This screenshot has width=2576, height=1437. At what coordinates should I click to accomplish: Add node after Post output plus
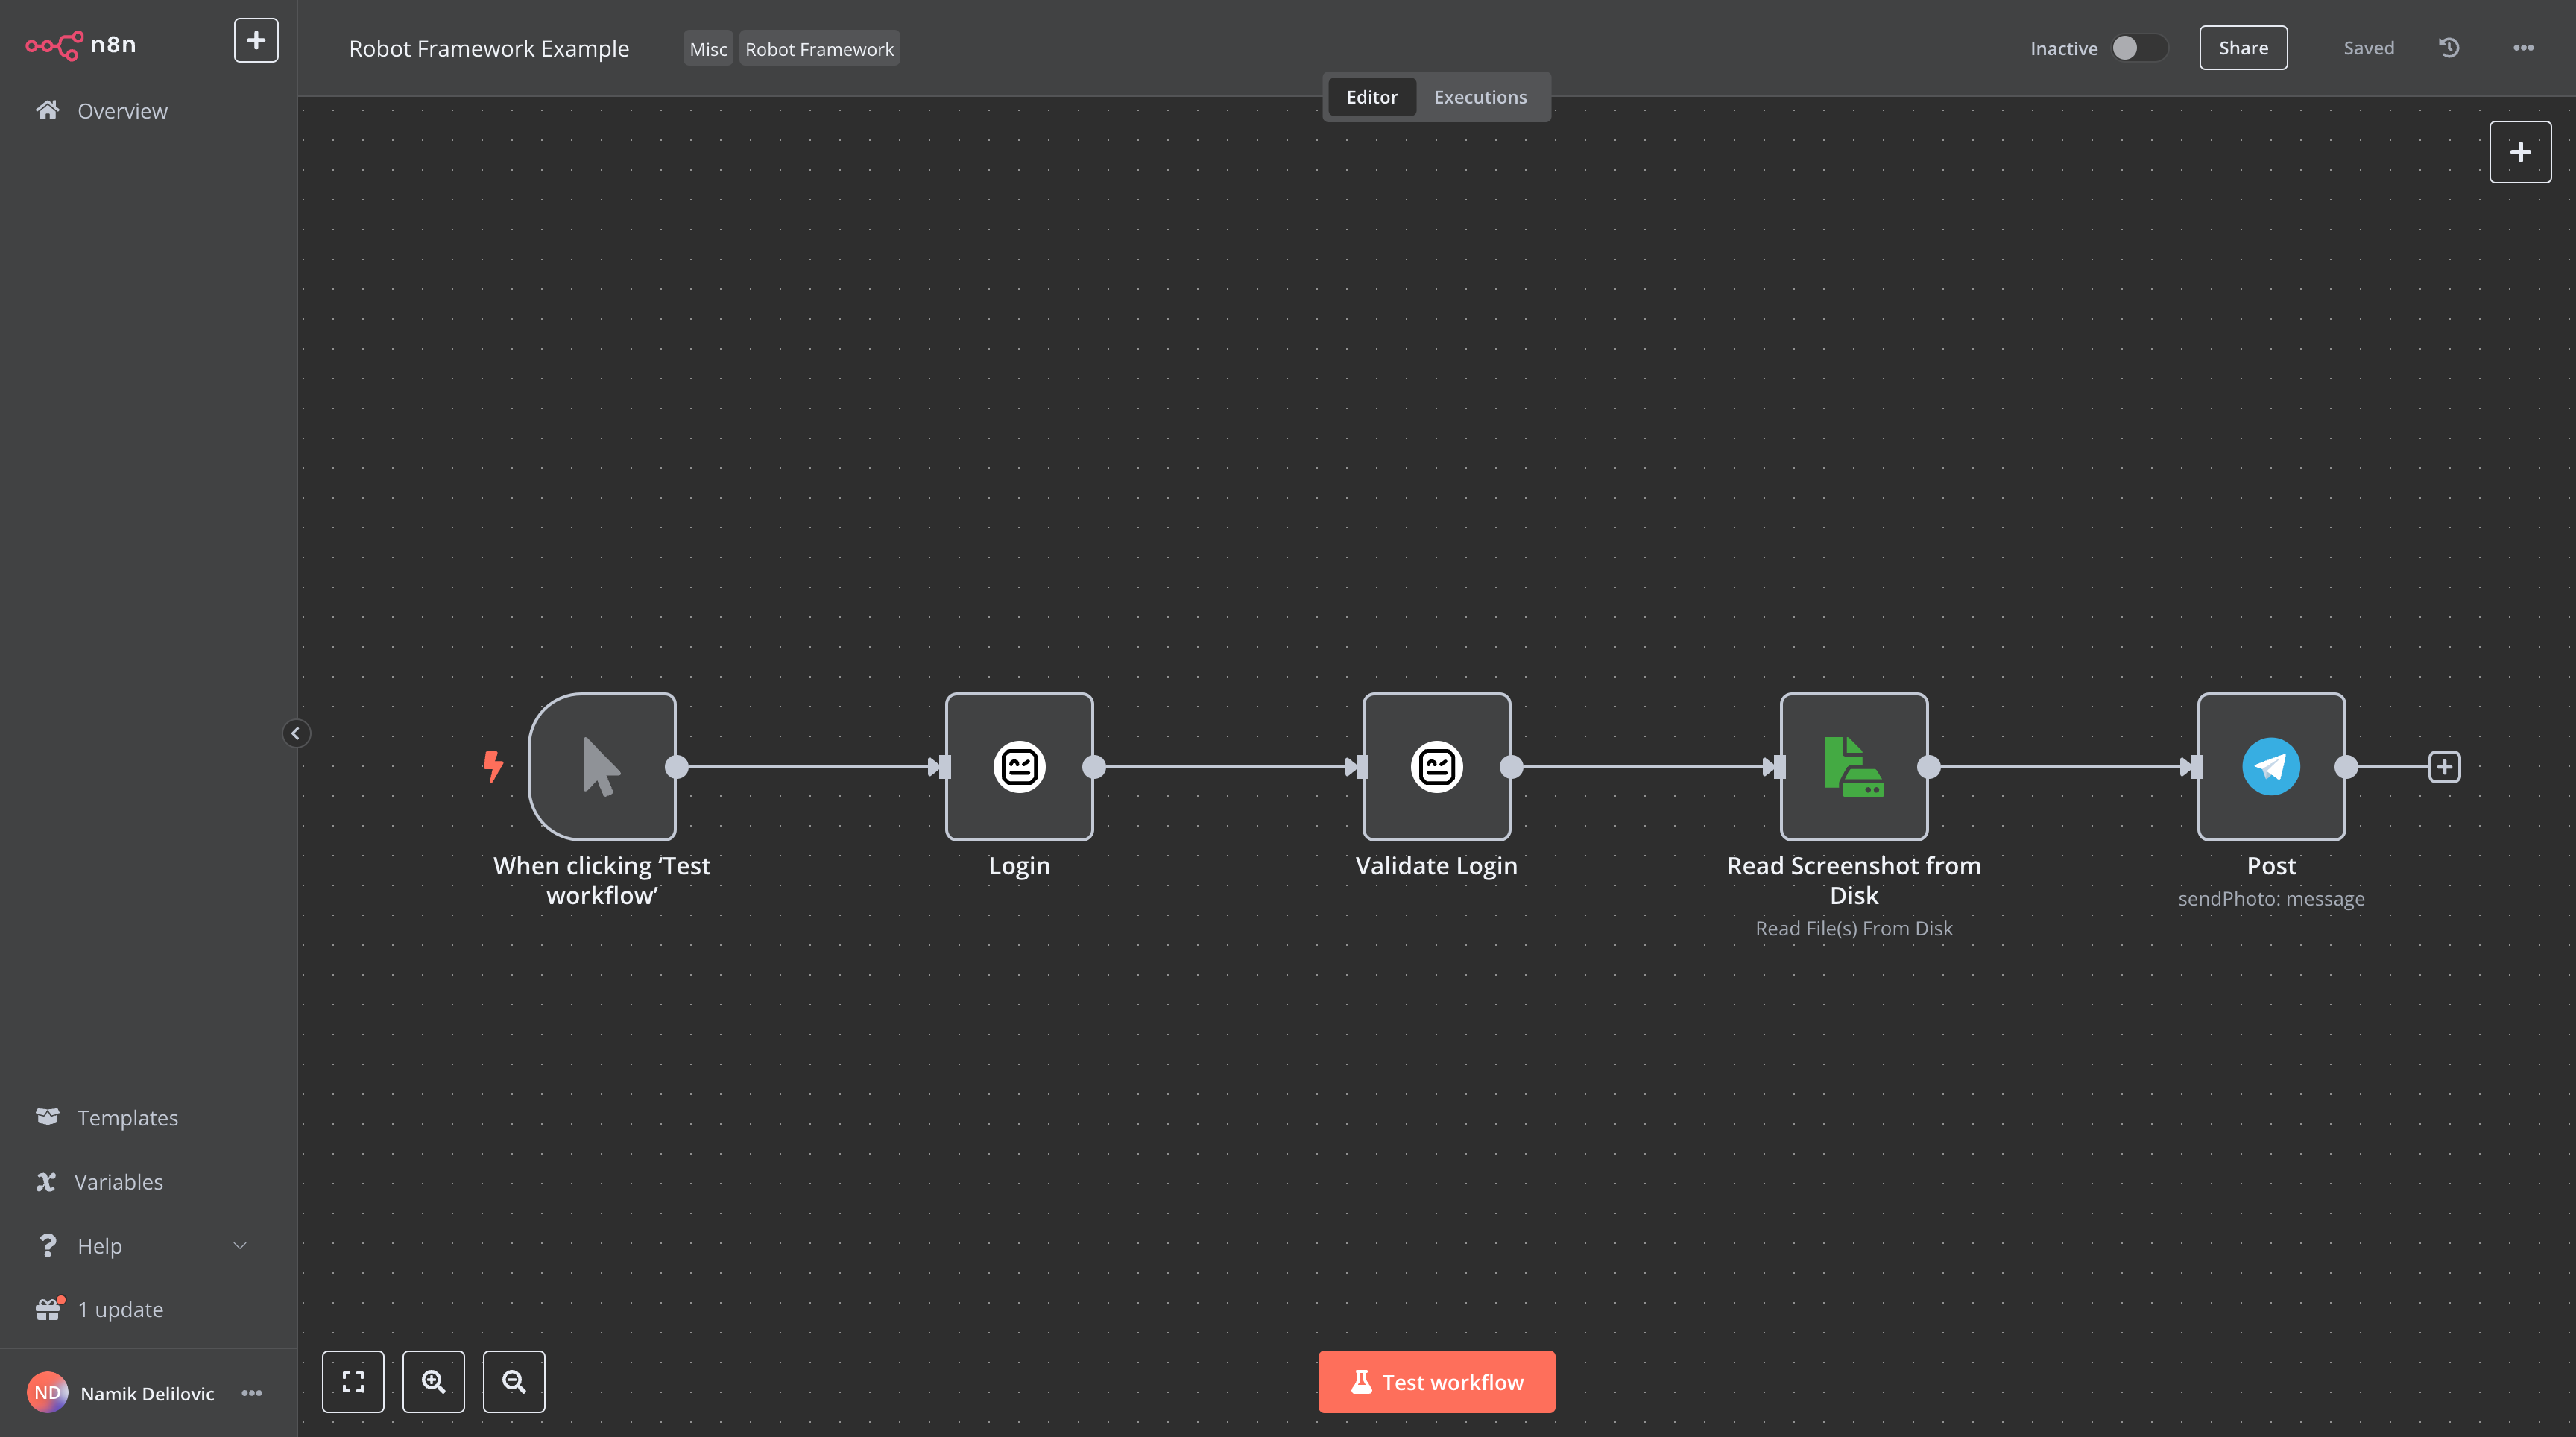[2444, 767]
